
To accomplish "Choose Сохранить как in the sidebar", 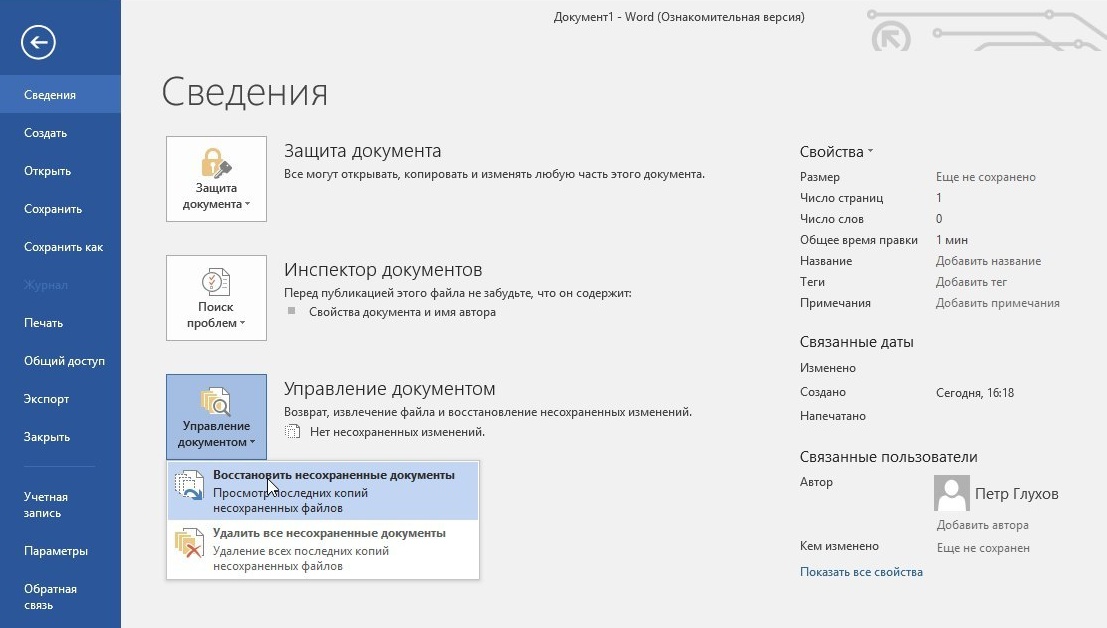I will [61, 247].
